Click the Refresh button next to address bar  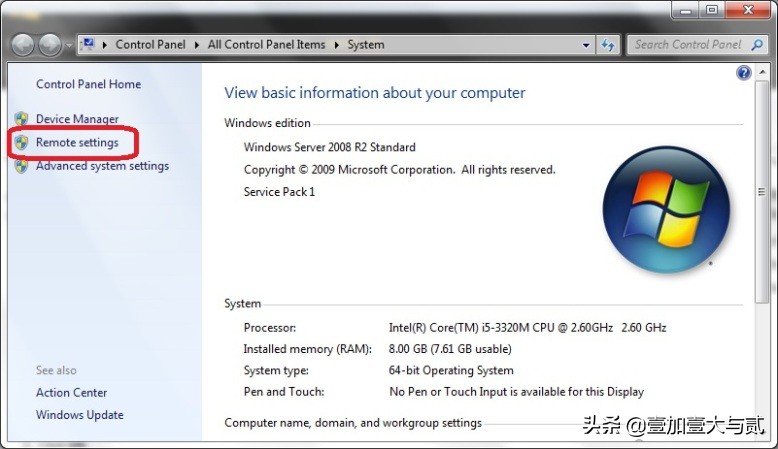(608, 45)
